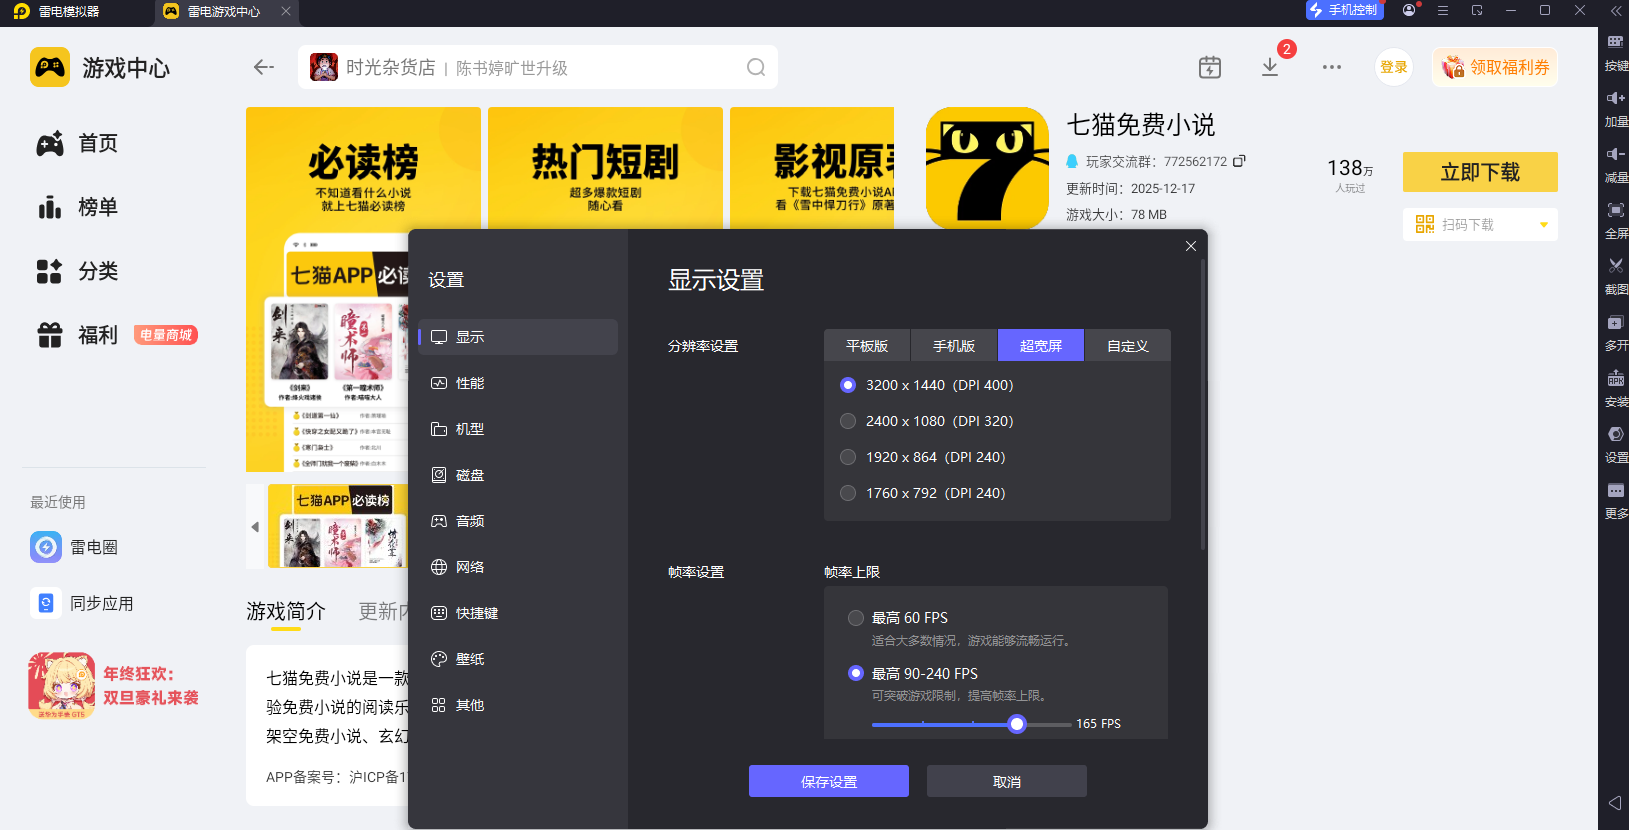The width and height of the screenshot is (1629, 830).
Task: Click the search magnifier icon
Action: (x=756, y=67)
